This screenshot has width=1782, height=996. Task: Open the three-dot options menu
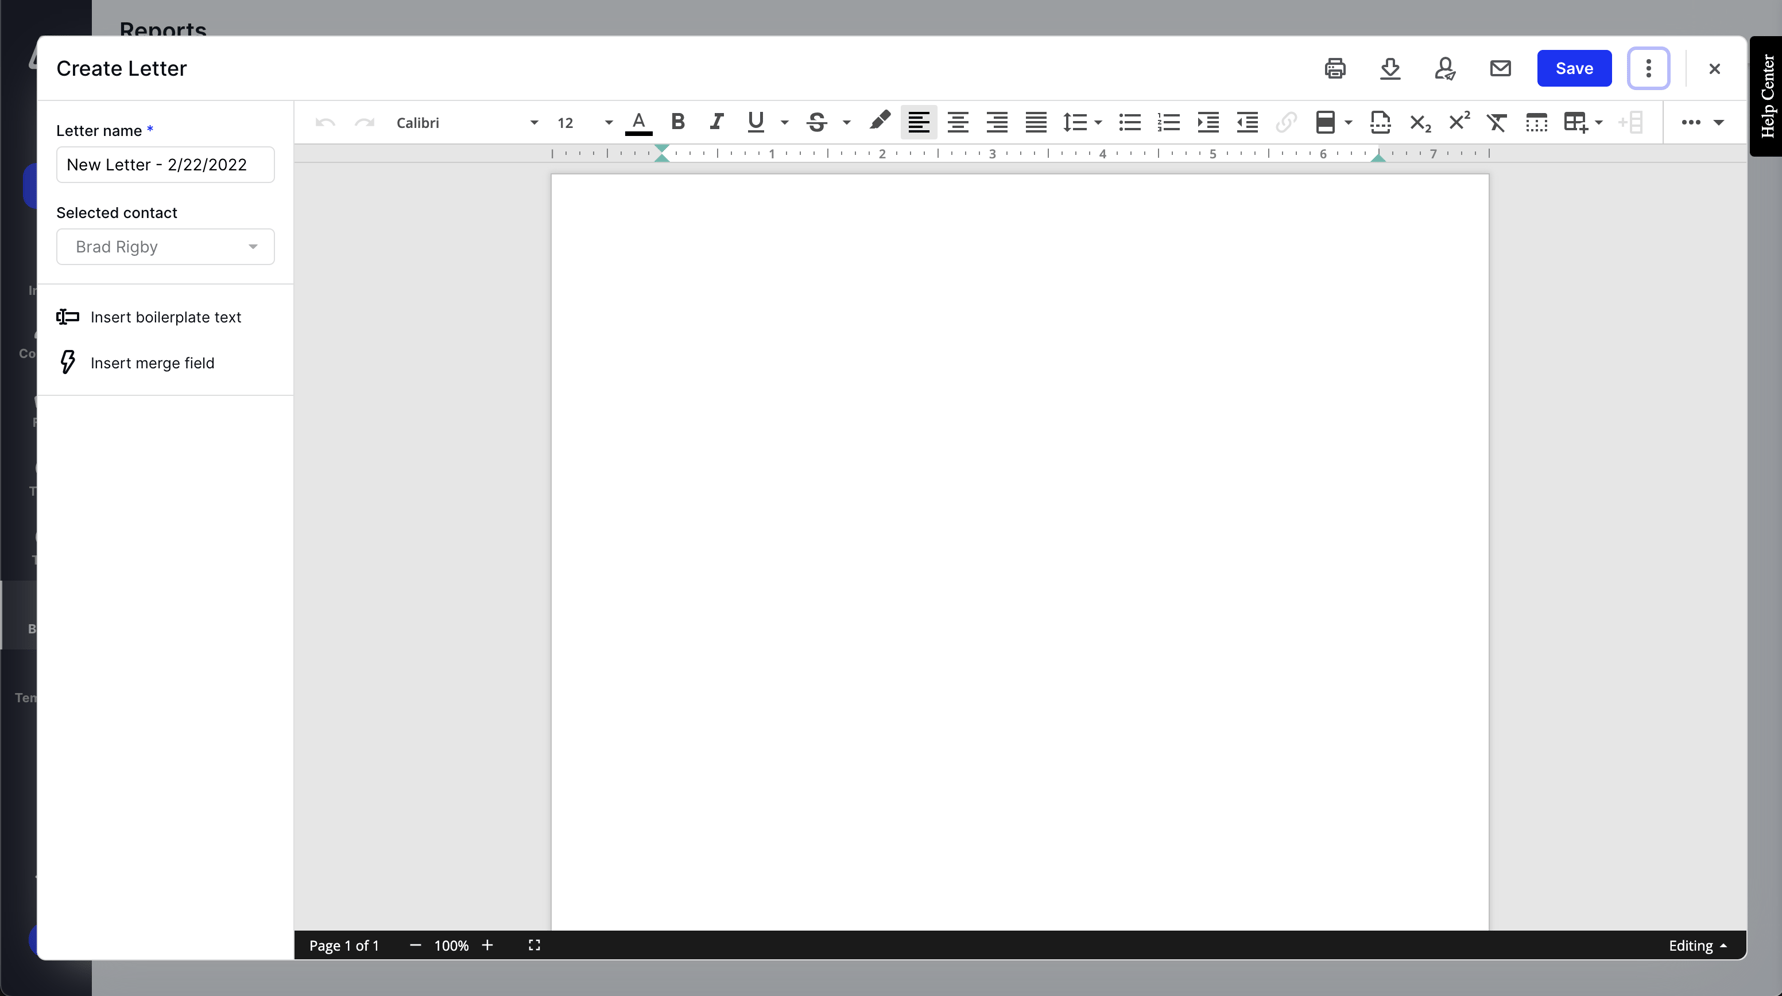pos(1648,68)
